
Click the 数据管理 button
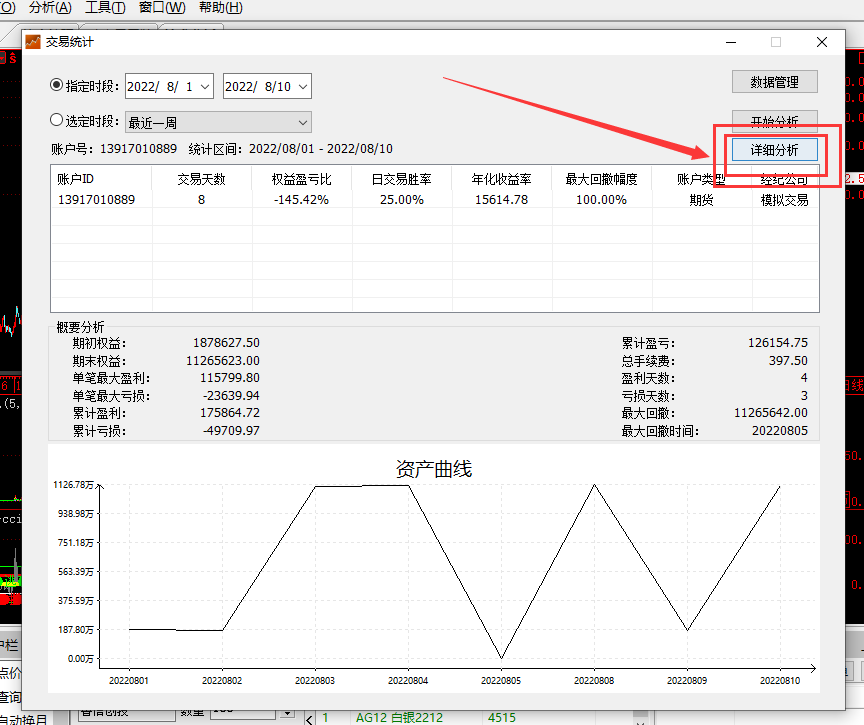pos(774,82)
